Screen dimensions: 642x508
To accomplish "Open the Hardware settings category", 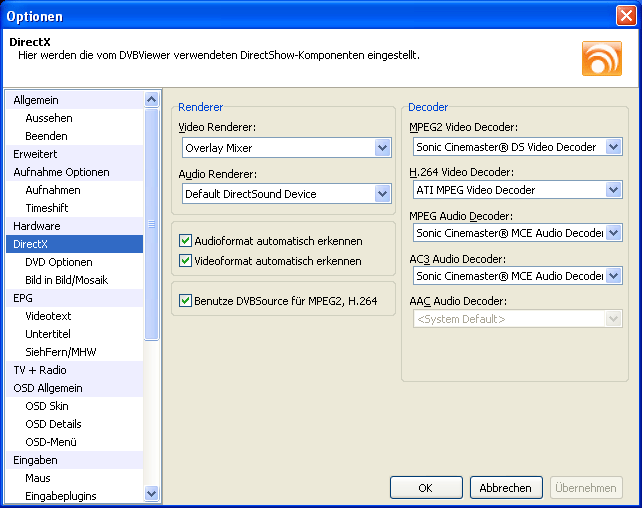I will [37, 226].
